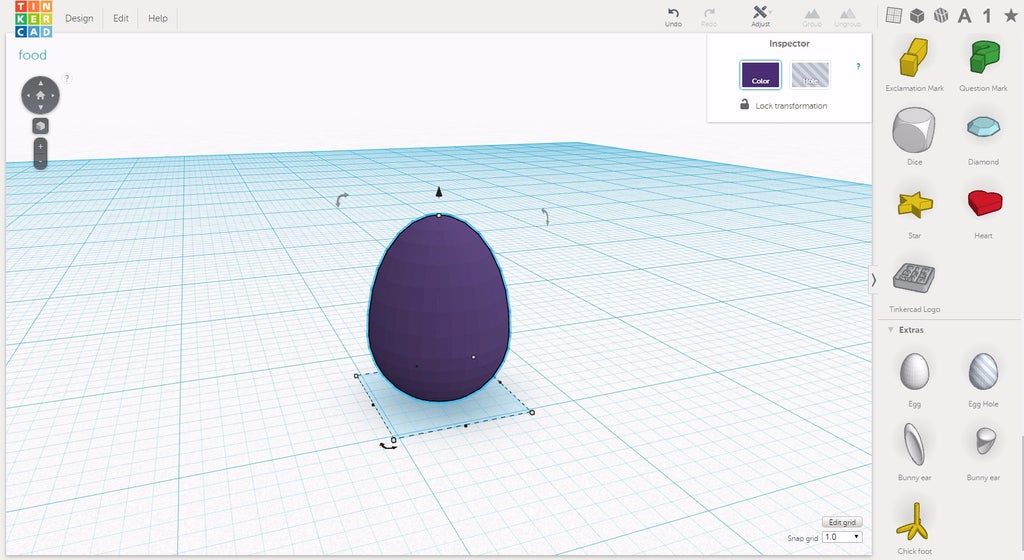Click the rotation handle below the egg
This screenshot has width=1024, height=560.
pos(387,446)
